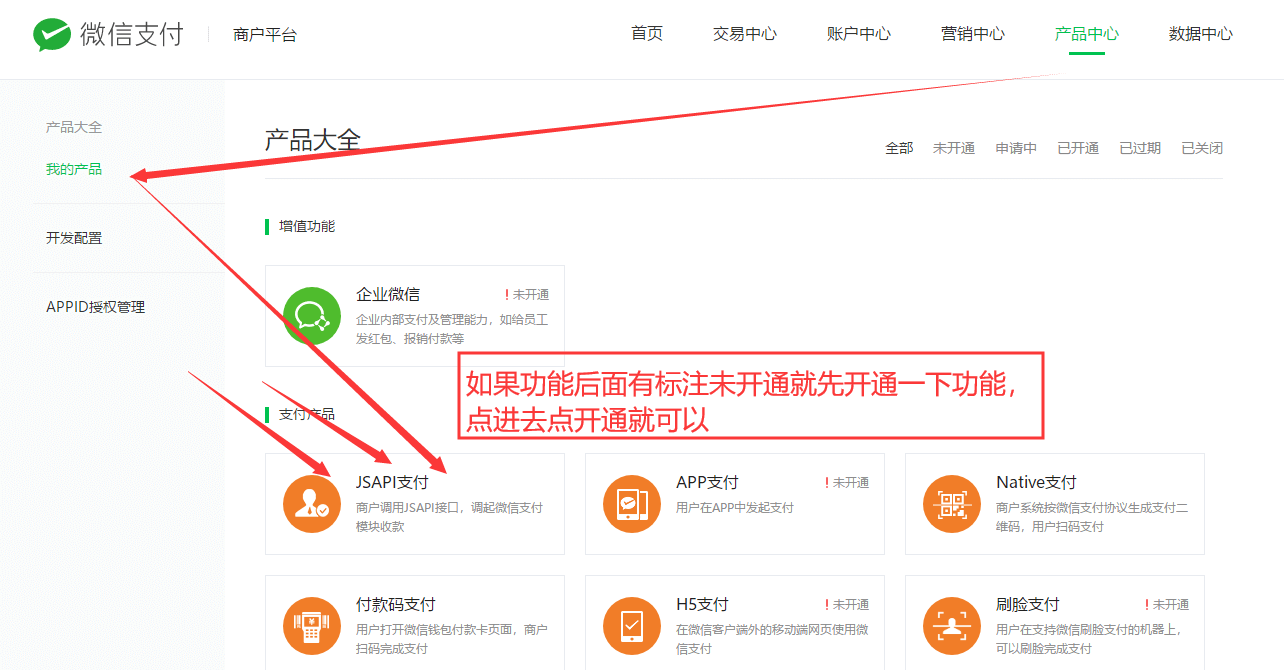
Task: Go to 首页 in top navigation
Action: [x=647, y=33]
